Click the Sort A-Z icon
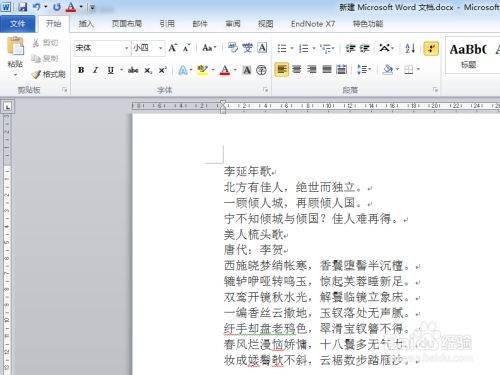The height and width of the screenshot is (375, 500). [410, 49]
